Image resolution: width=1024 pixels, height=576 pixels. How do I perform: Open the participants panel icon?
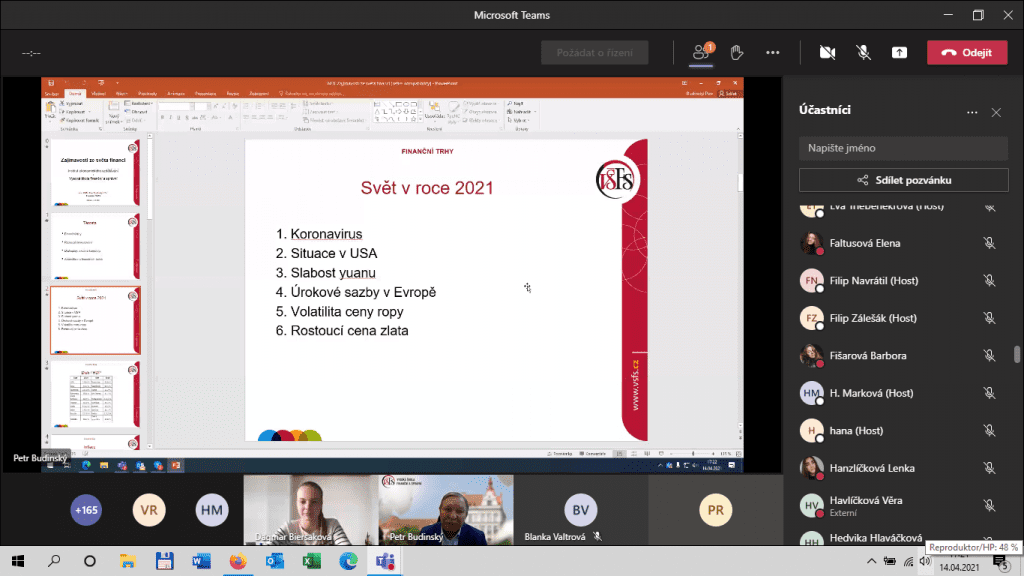click(701, 52)
